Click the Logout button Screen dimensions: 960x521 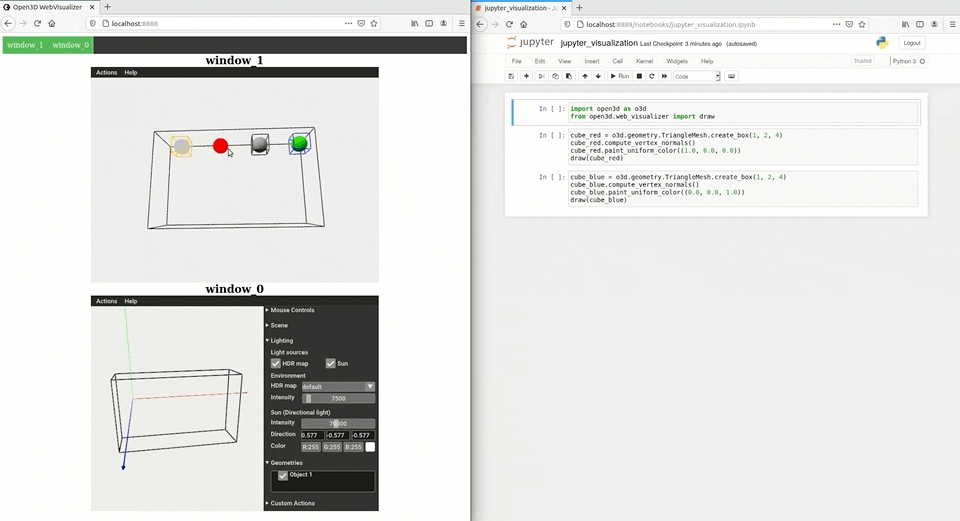point(911,43)
